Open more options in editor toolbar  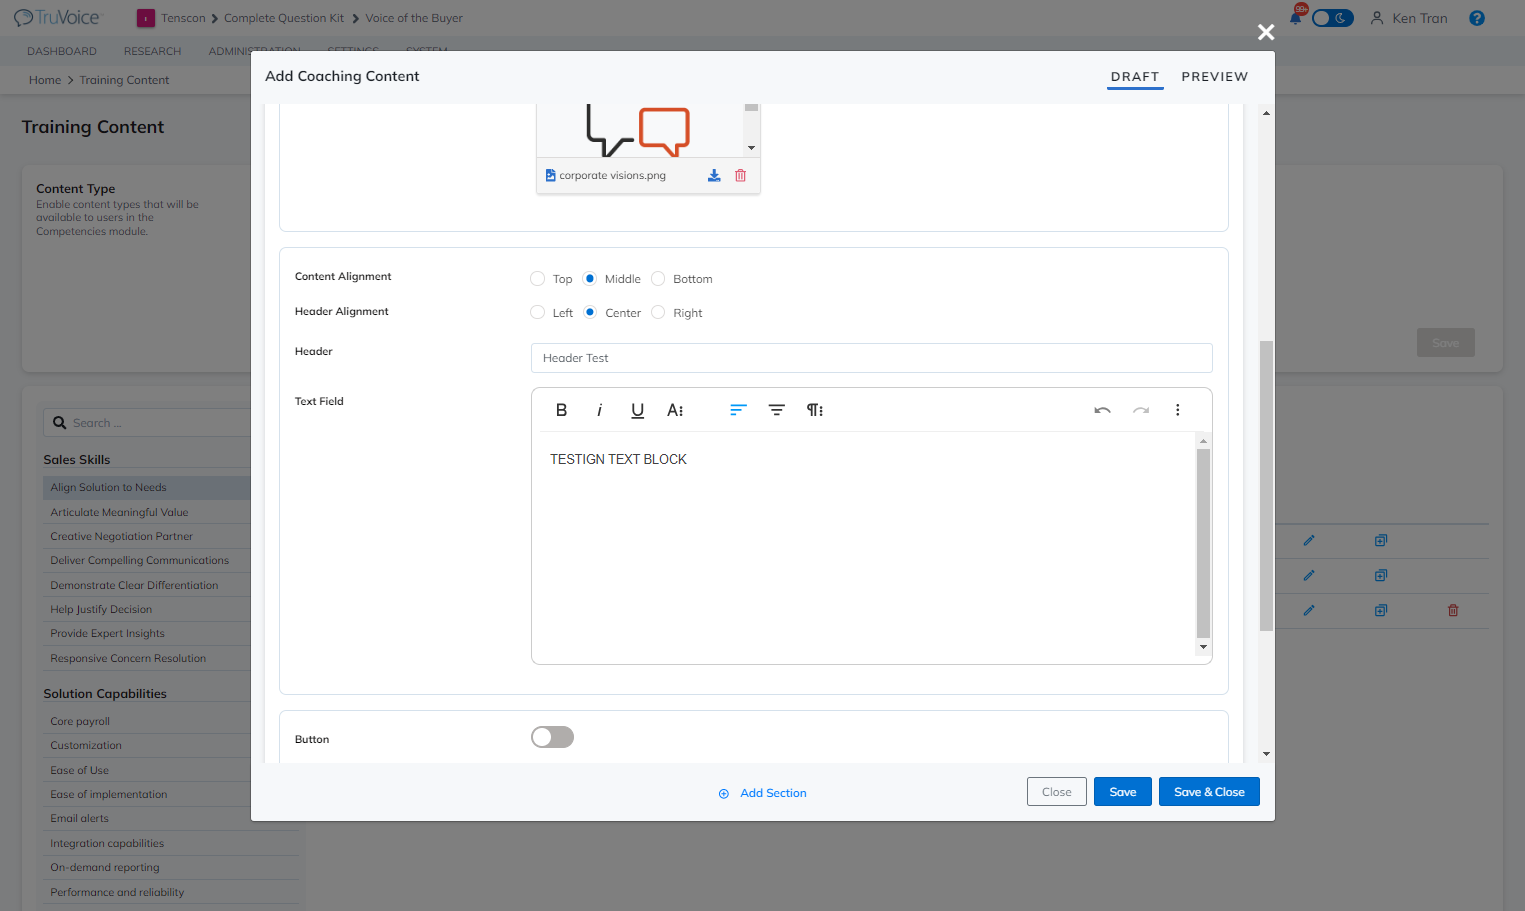(1178, 410)
